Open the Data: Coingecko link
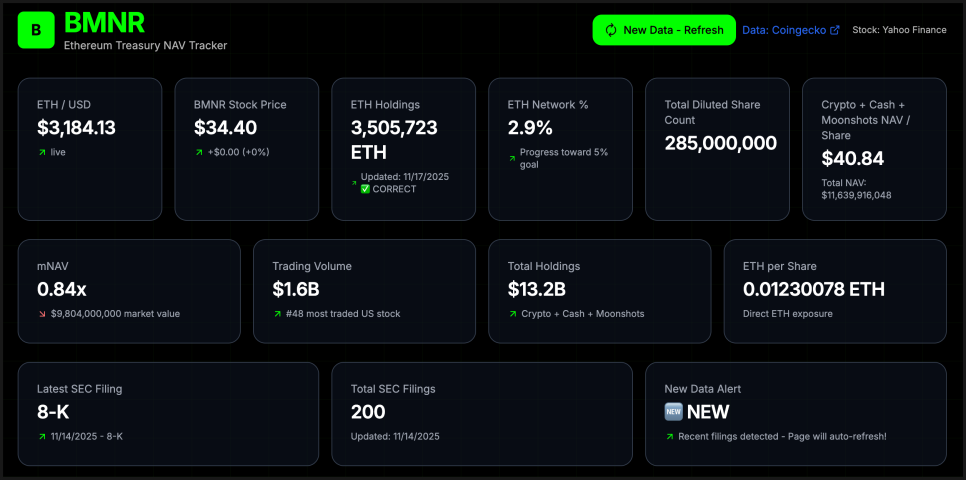Image resolution: width=966 pixels, height=480 pixels. [784, 30]
